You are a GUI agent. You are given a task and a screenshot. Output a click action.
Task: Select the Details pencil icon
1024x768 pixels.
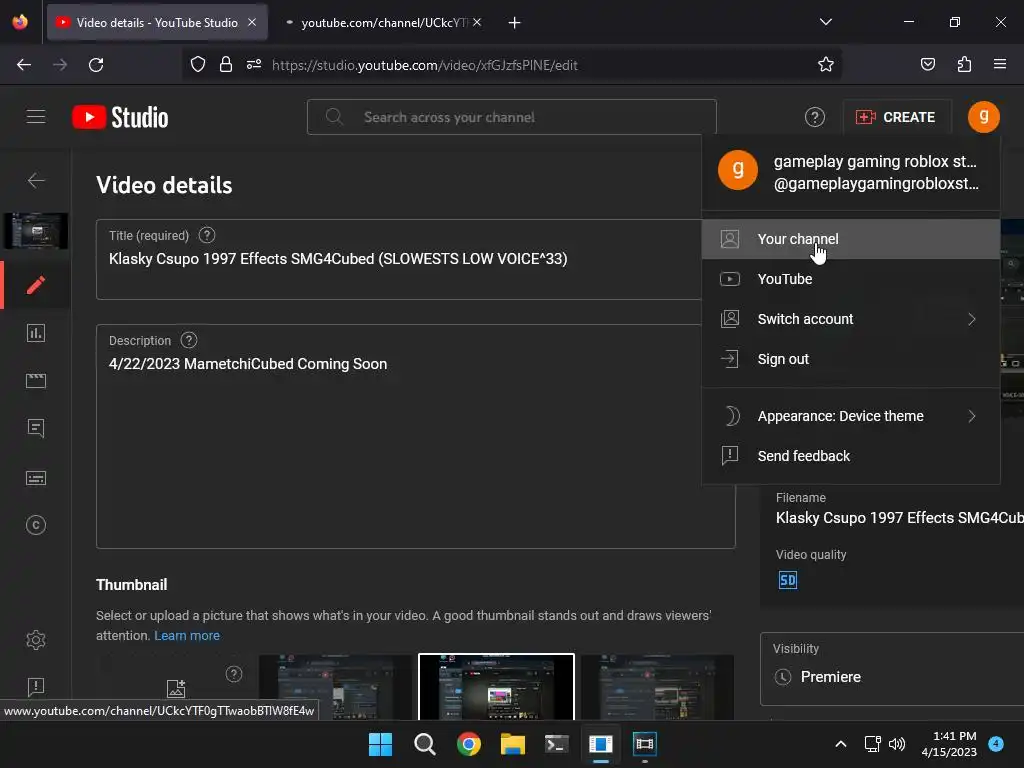[36, 285]
